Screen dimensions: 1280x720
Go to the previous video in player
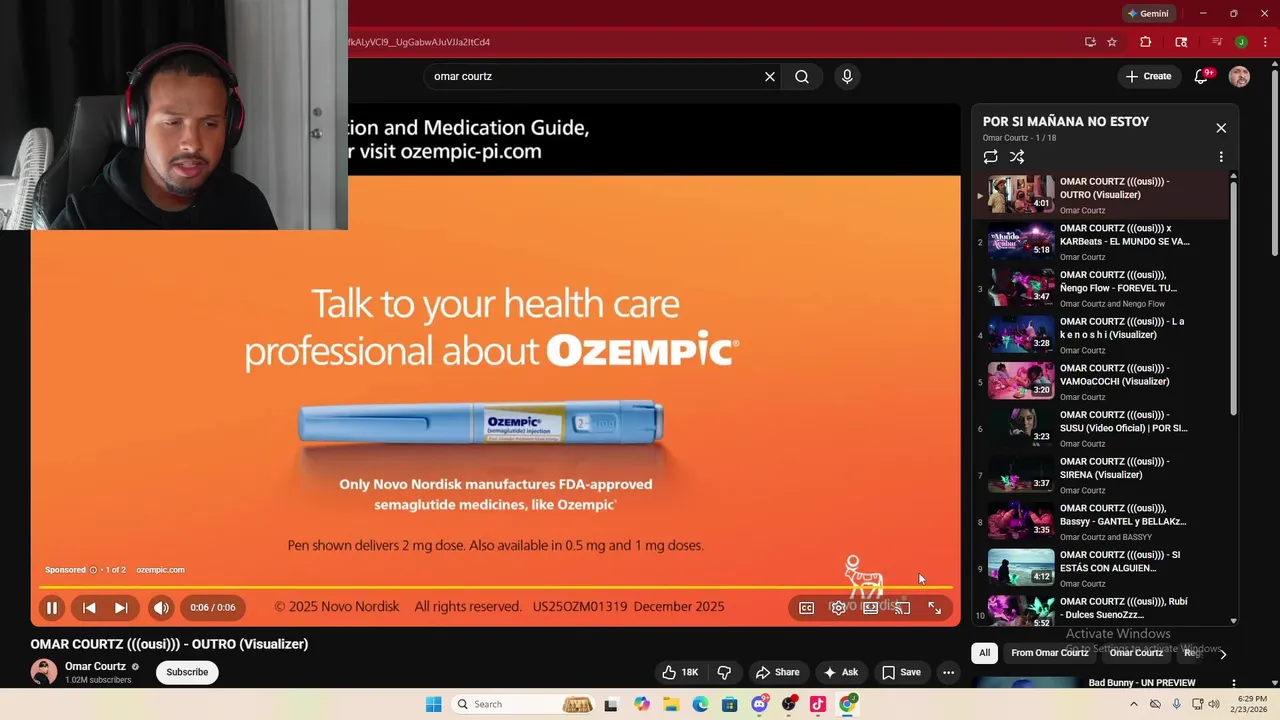[89, 607]
